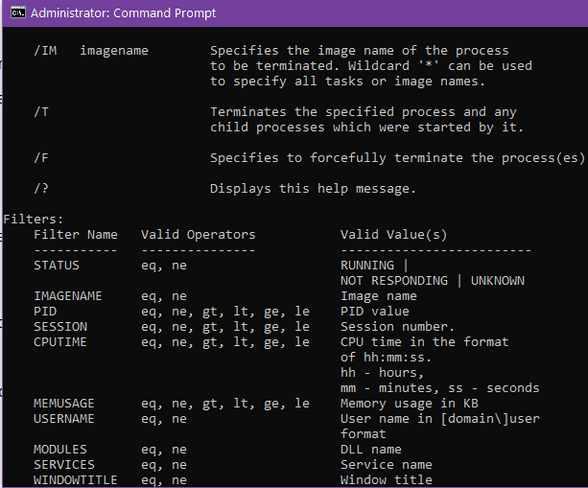Click the 'SERVICES' filter name
The height and width of the screenshot is (488, 588).
point(64,465)
